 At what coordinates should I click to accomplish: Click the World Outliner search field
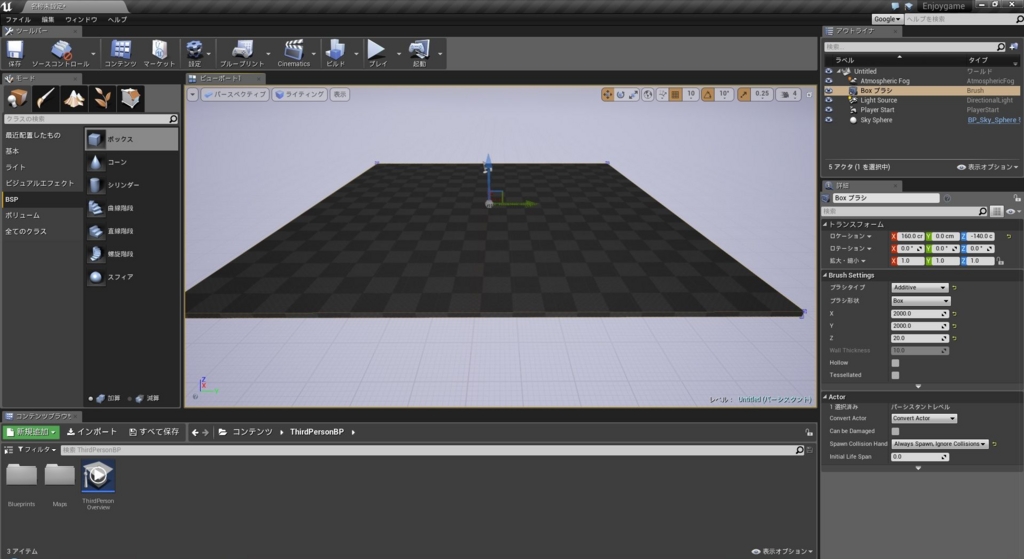coord(914,47)
